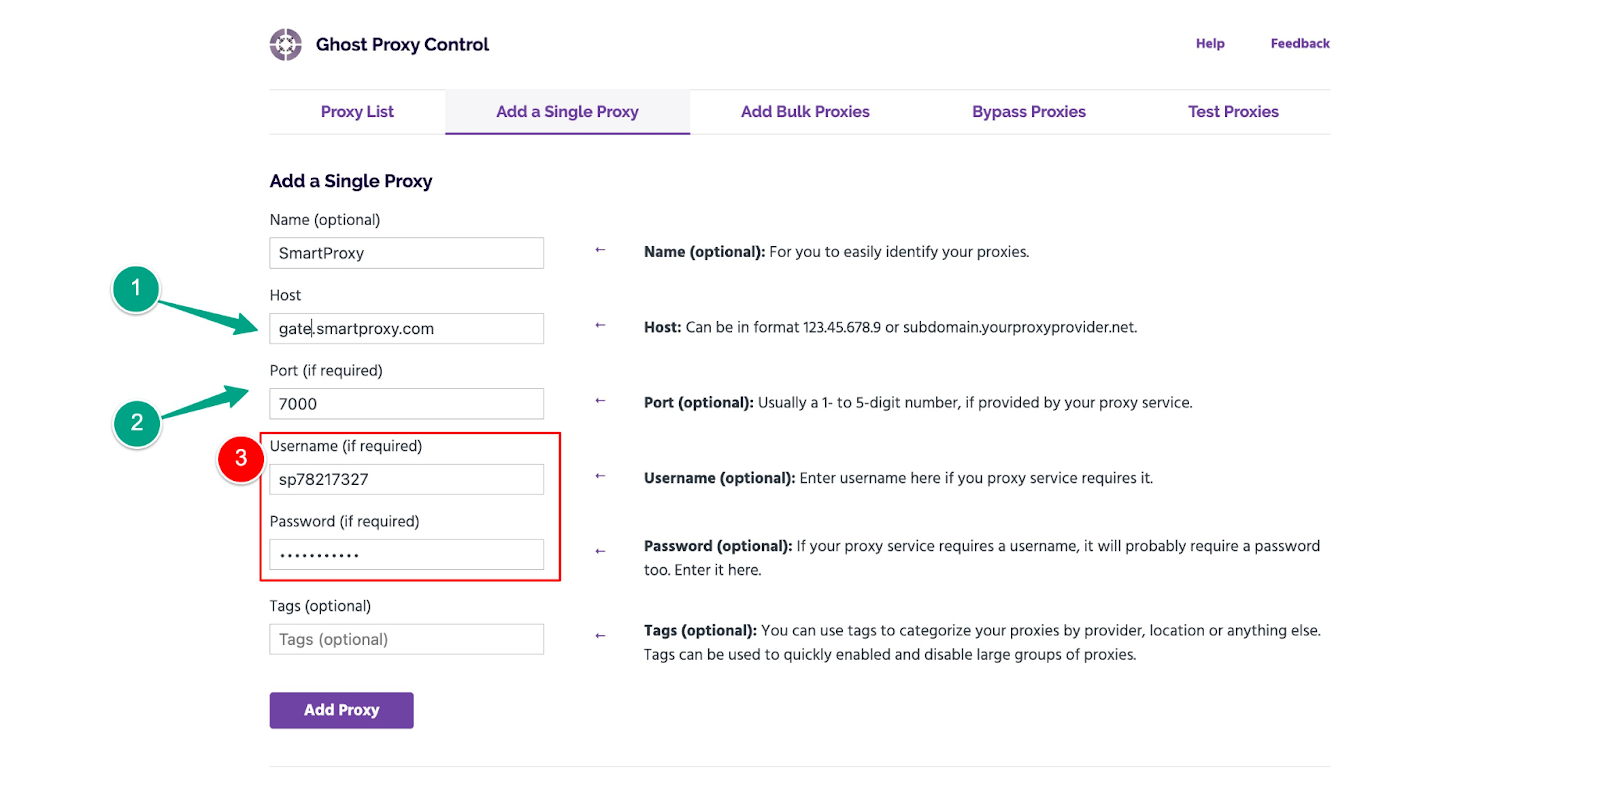Click the arrow beside the Host description

[x=600, y=325]
